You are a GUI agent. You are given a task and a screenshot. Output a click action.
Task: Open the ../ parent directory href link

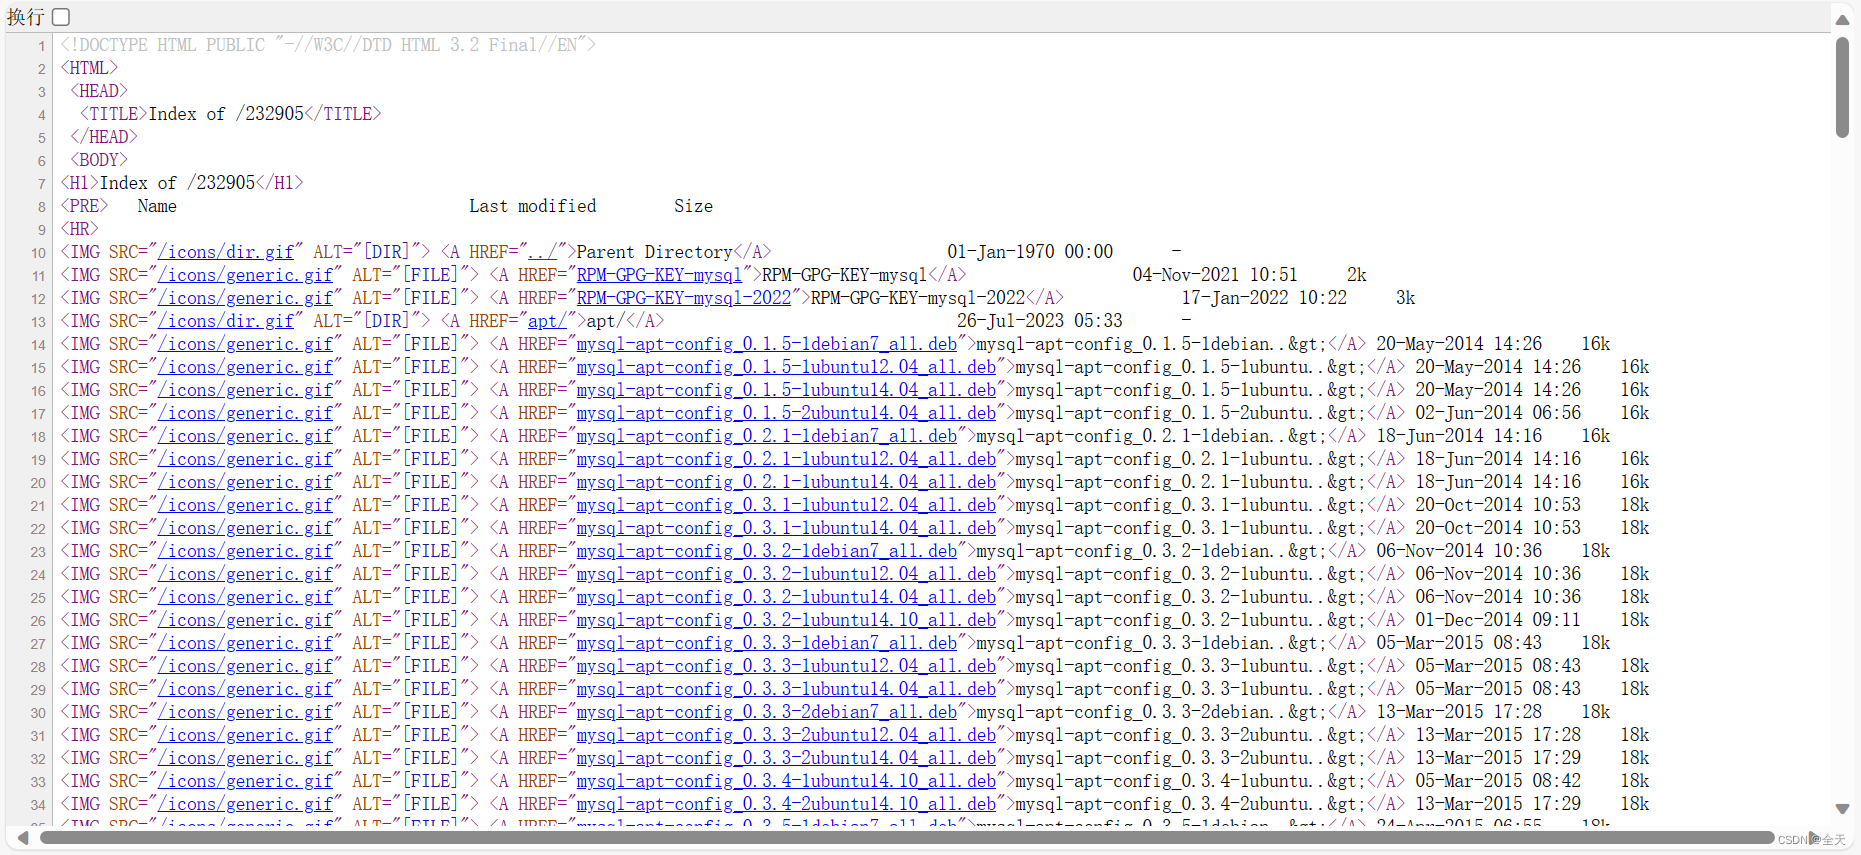point(543,252)
